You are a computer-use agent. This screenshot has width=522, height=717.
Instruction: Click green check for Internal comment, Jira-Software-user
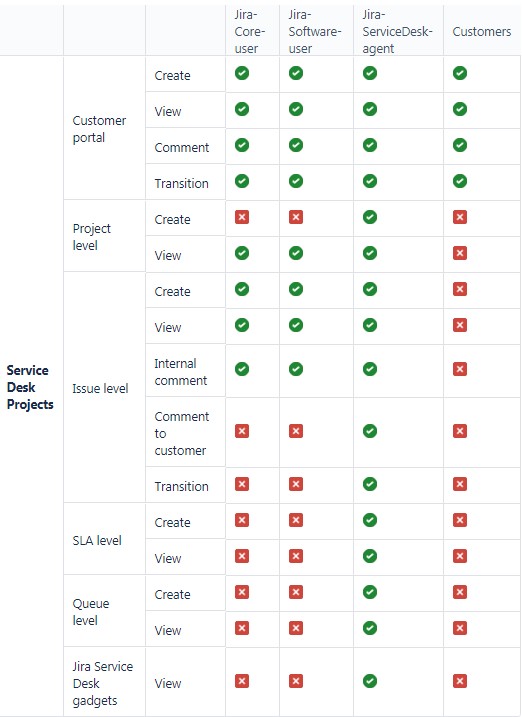click(296, 369)
